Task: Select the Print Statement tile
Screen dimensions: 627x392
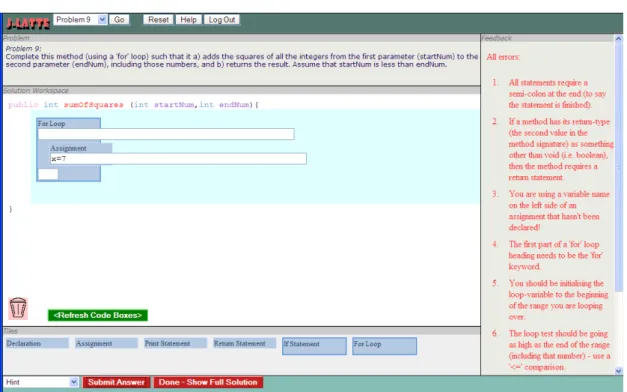Action: click(175, 343)
